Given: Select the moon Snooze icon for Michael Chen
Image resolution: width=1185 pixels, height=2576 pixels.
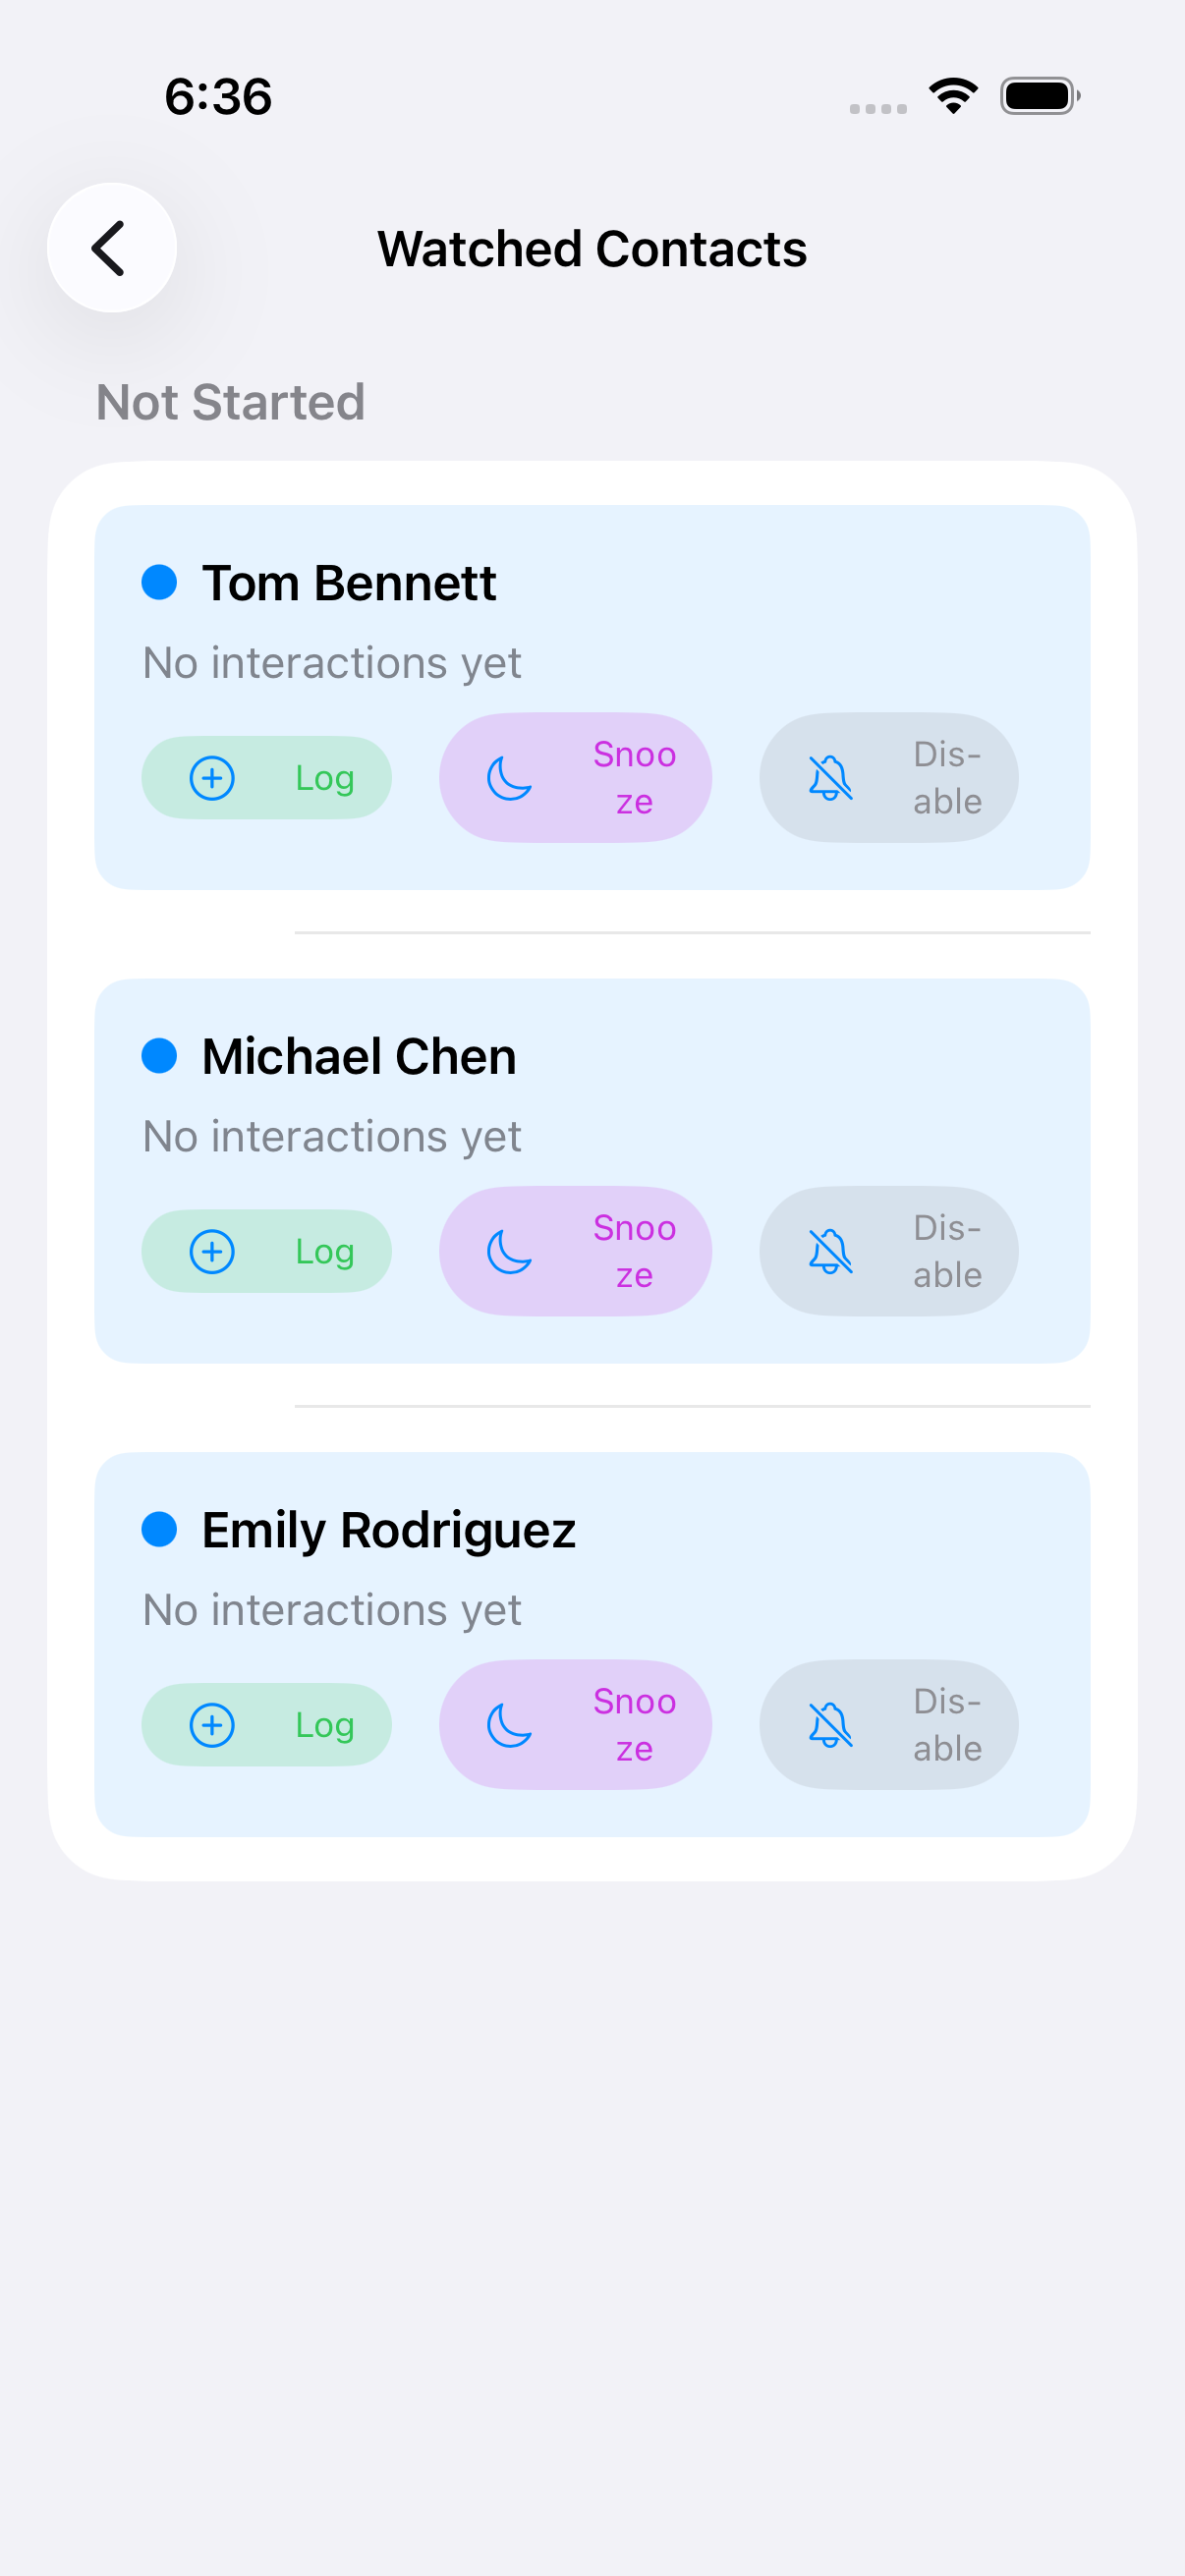Looking at the screenshot, I should pyautogui.click(x=508, y=1253).
